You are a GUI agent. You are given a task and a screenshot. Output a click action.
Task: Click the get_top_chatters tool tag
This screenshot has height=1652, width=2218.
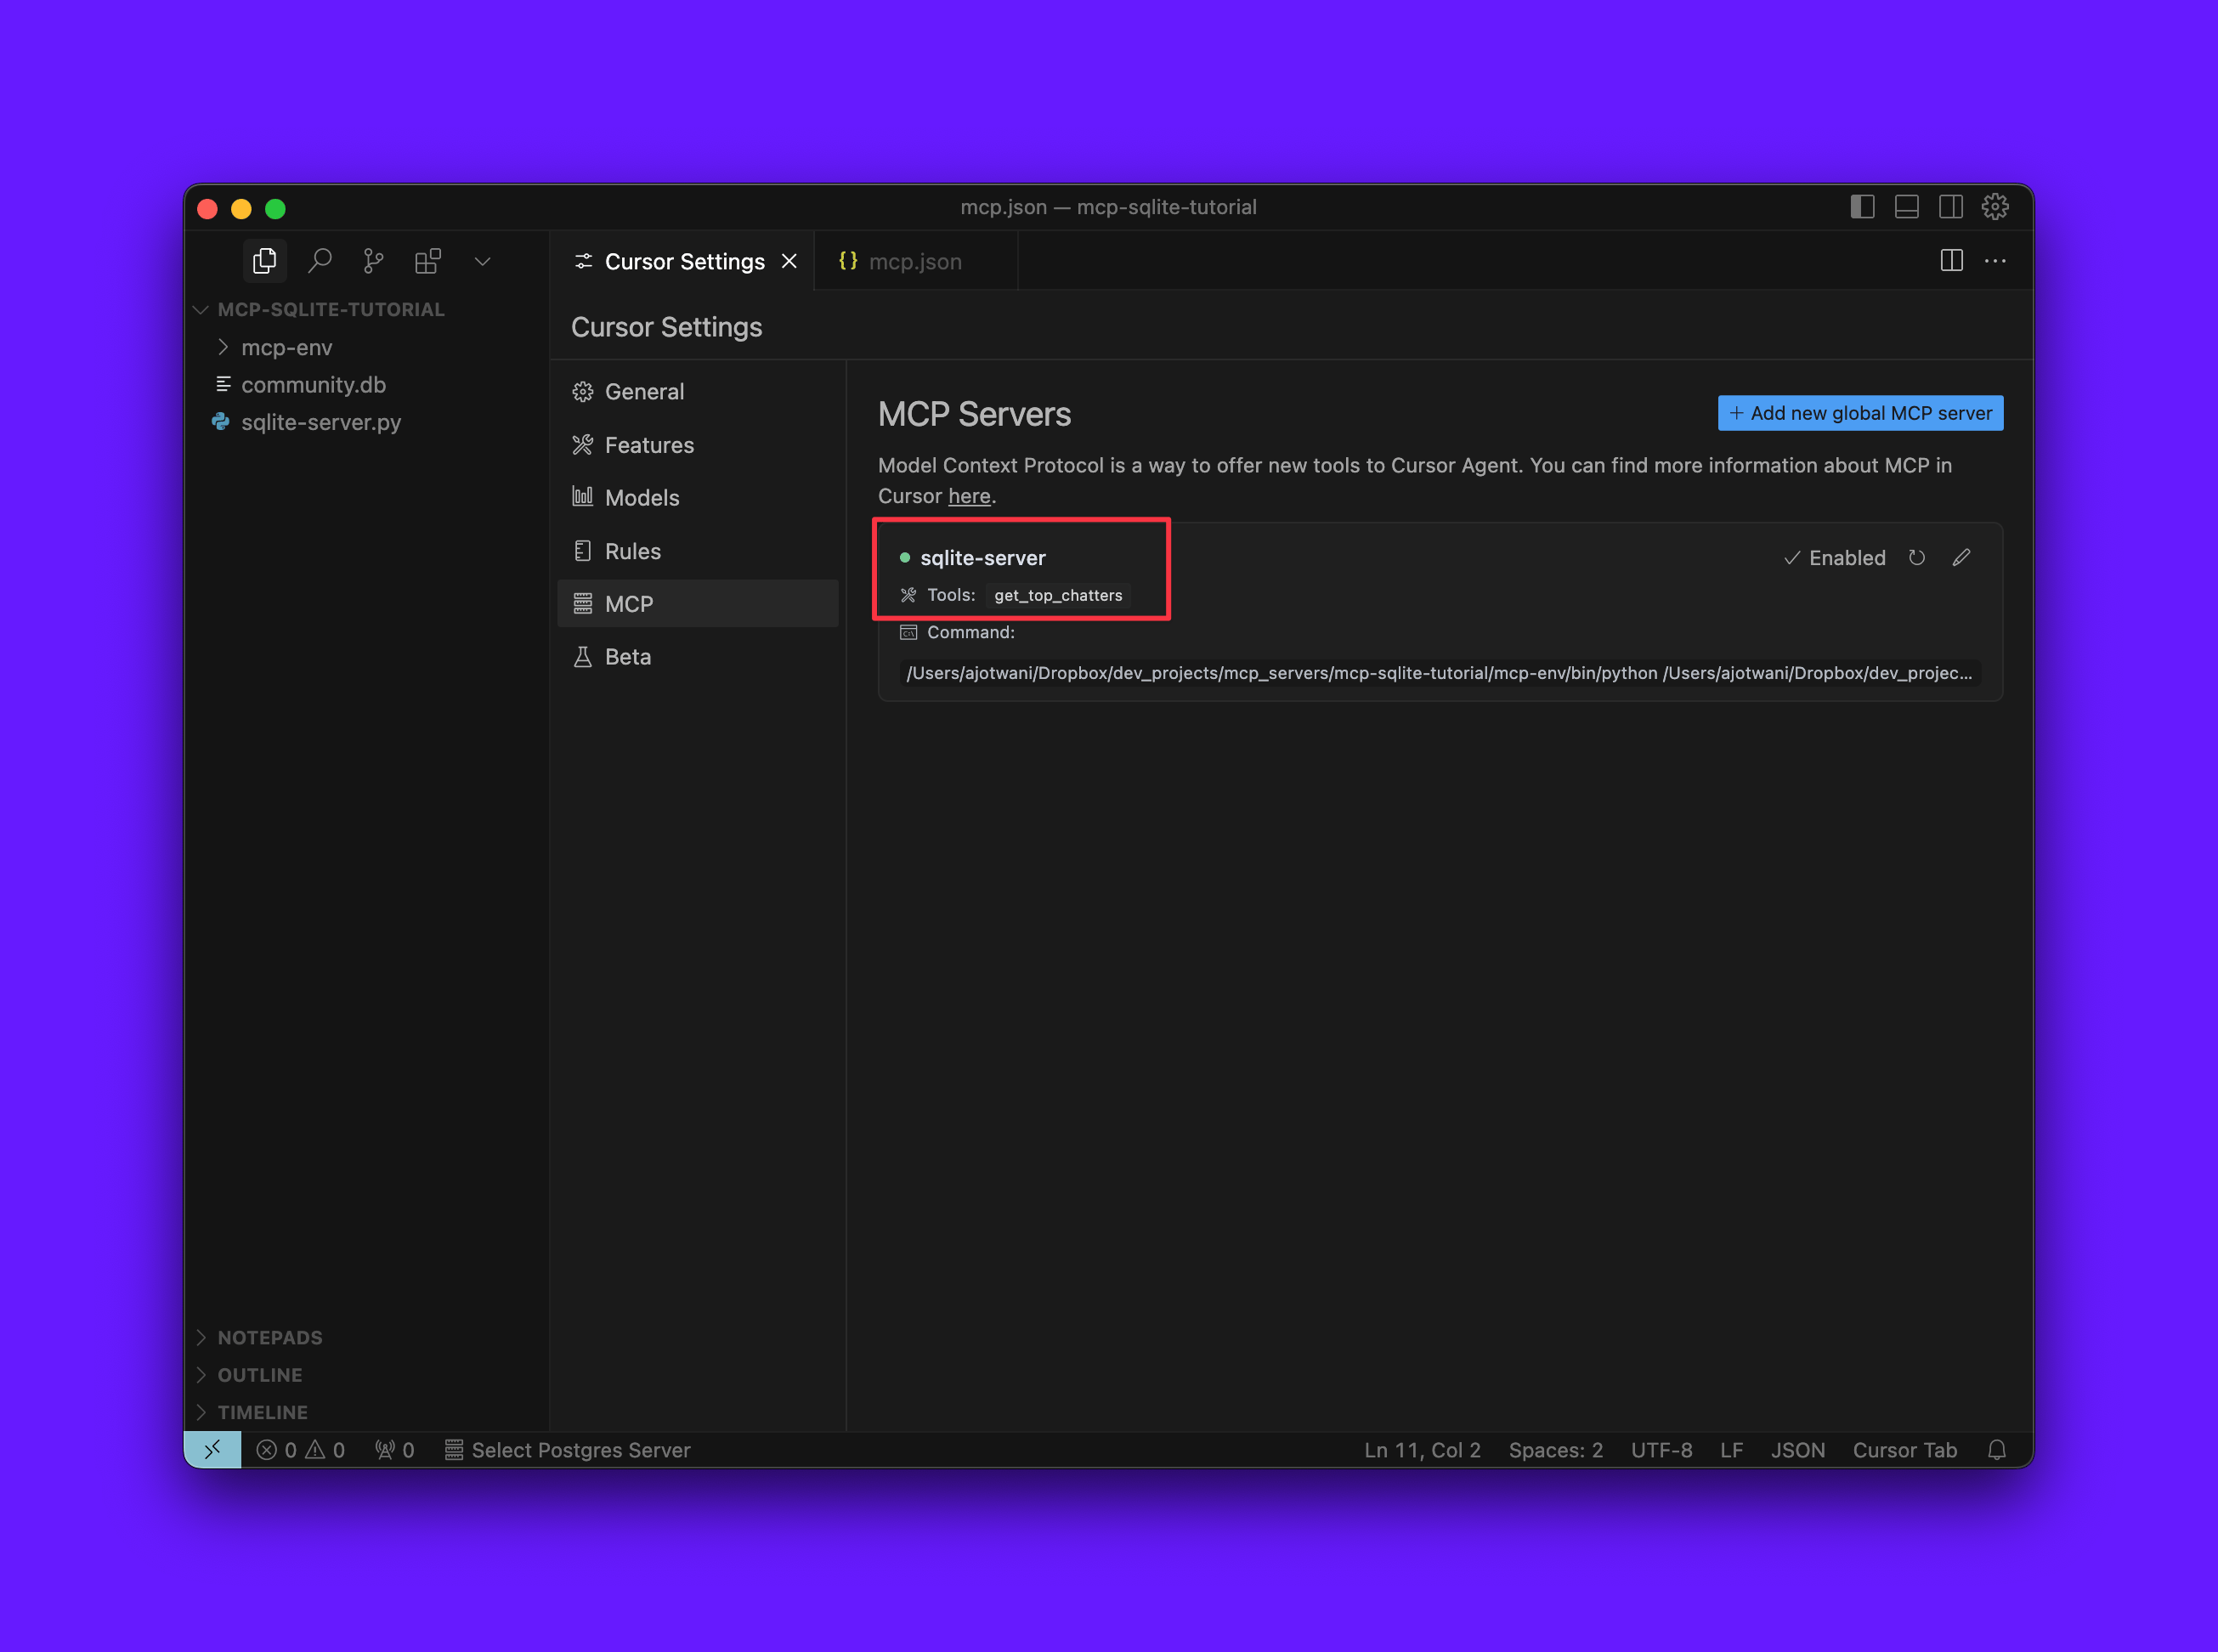coord(1058,595)
